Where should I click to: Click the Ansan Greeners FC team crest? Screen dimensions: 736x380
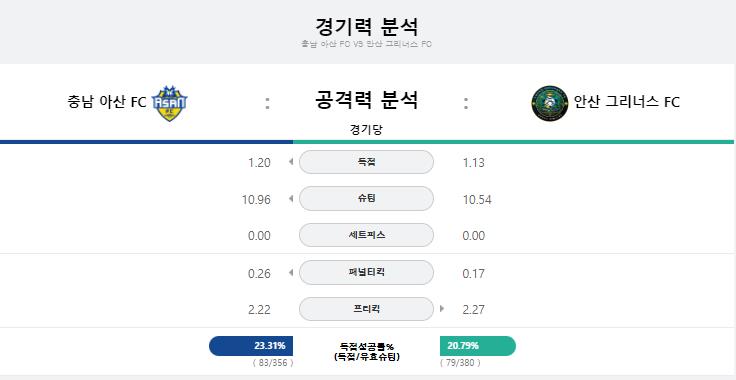point(550,103)
